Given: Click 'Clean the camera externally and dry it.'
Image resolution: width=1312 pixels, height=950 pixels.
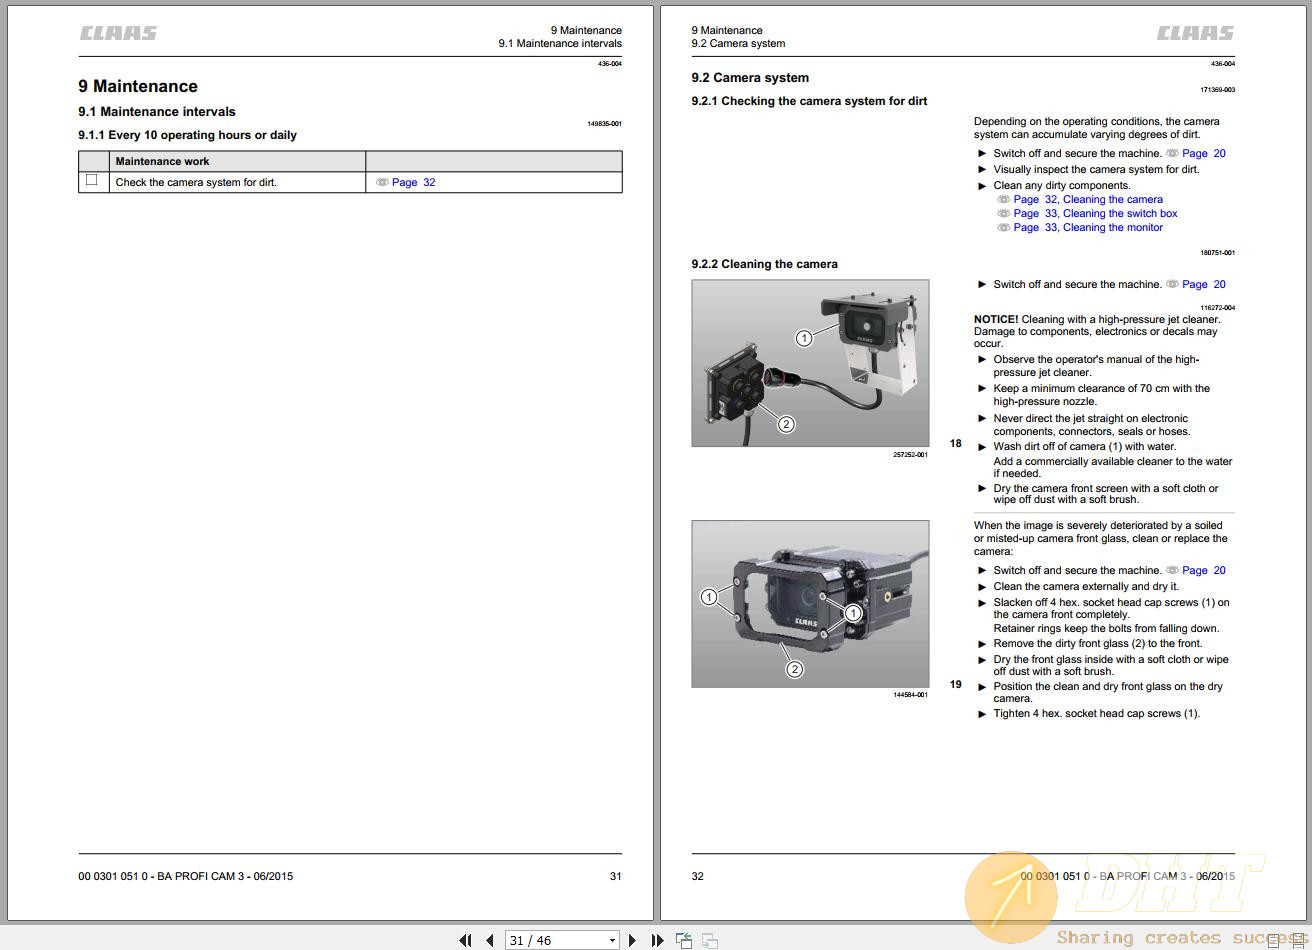Looking at the screenshot, I should coord(1086,586).
